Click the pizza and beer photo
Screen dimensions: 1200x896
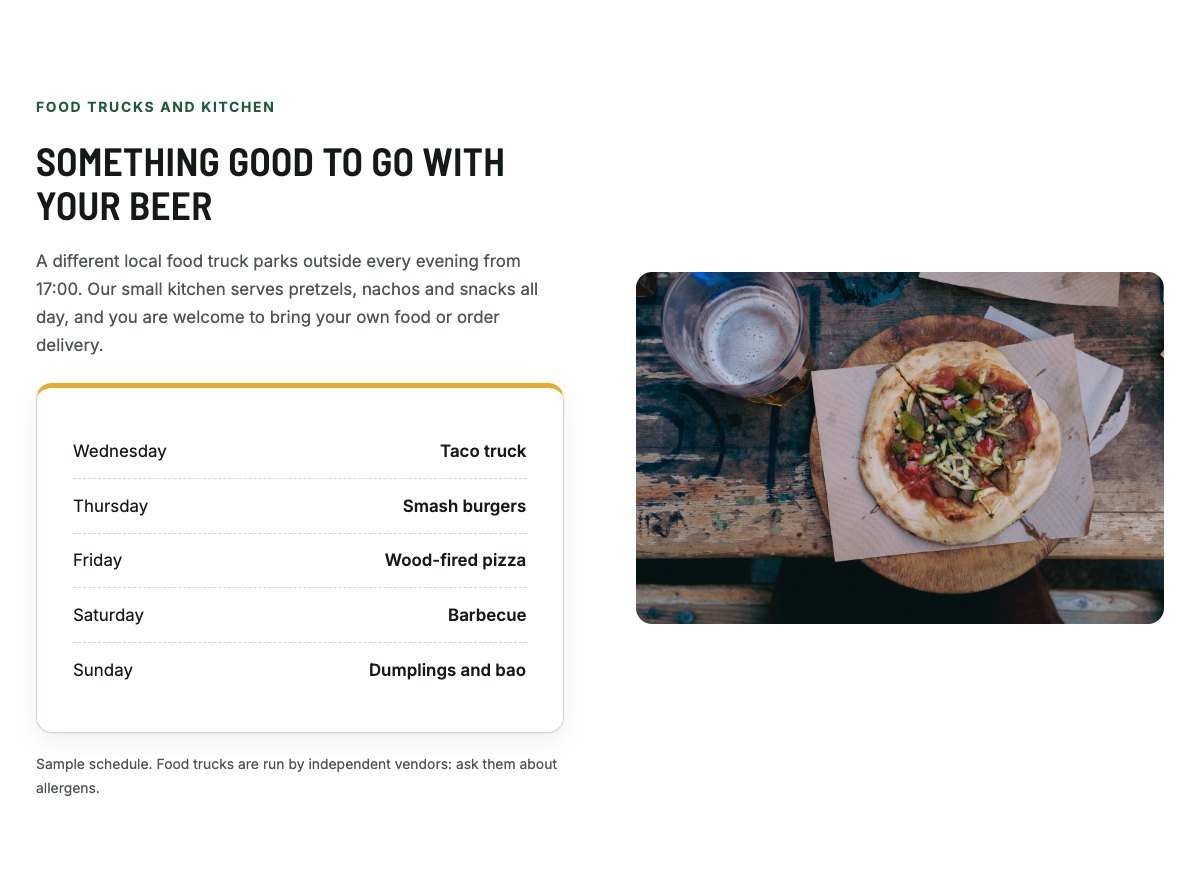pos(900,448)
